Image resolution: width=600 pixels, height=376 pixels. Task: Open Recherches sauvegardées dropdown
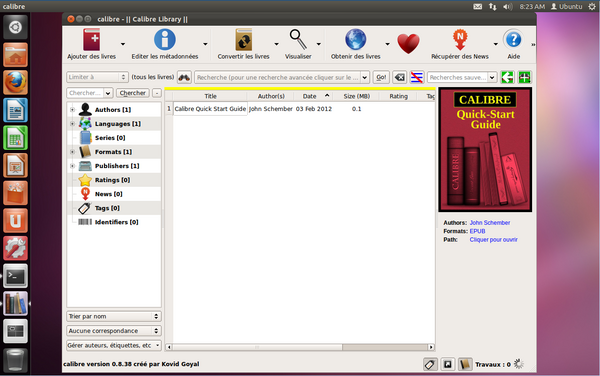[x=492, y=77]
